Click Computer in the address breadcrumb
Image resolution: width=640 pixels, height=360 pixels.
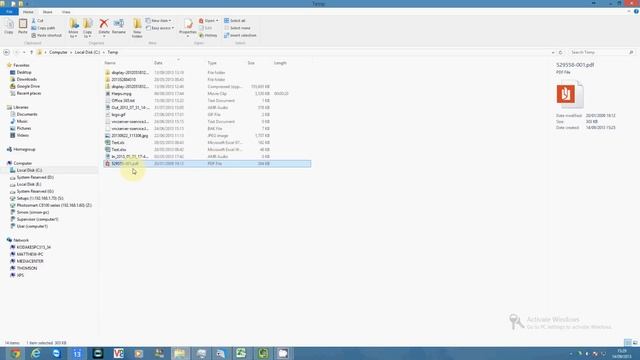[58, 52]
